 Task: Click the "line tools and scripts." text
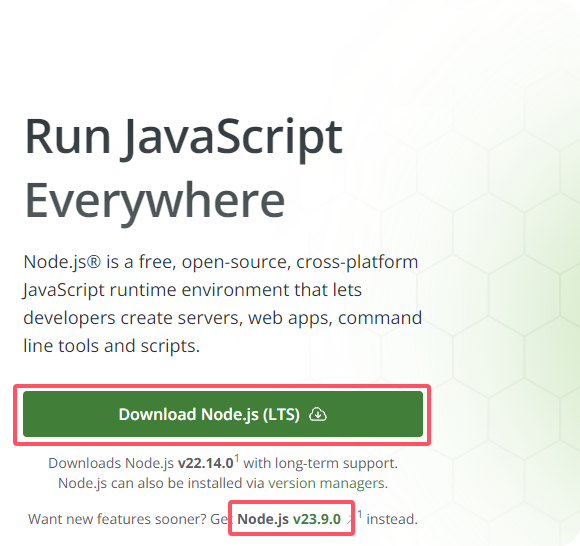111,346
